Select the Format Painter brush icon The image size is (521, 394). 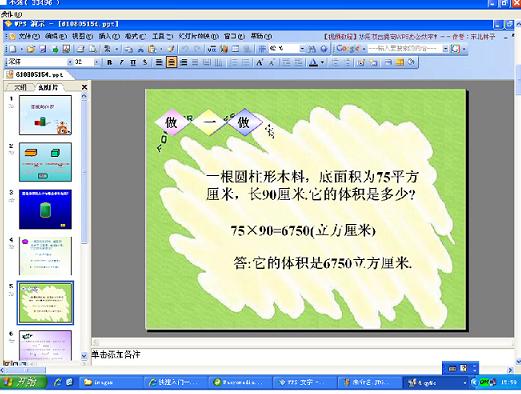pyautogui.click(x=171, y=49)
